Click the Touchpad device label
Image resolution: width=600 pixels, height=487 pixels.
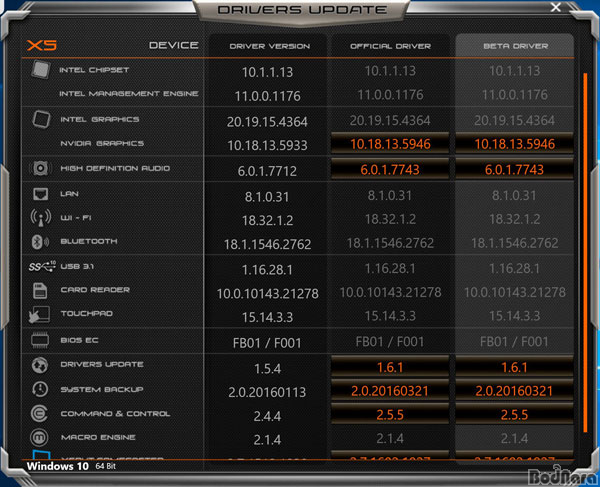[x=86, y=313]
